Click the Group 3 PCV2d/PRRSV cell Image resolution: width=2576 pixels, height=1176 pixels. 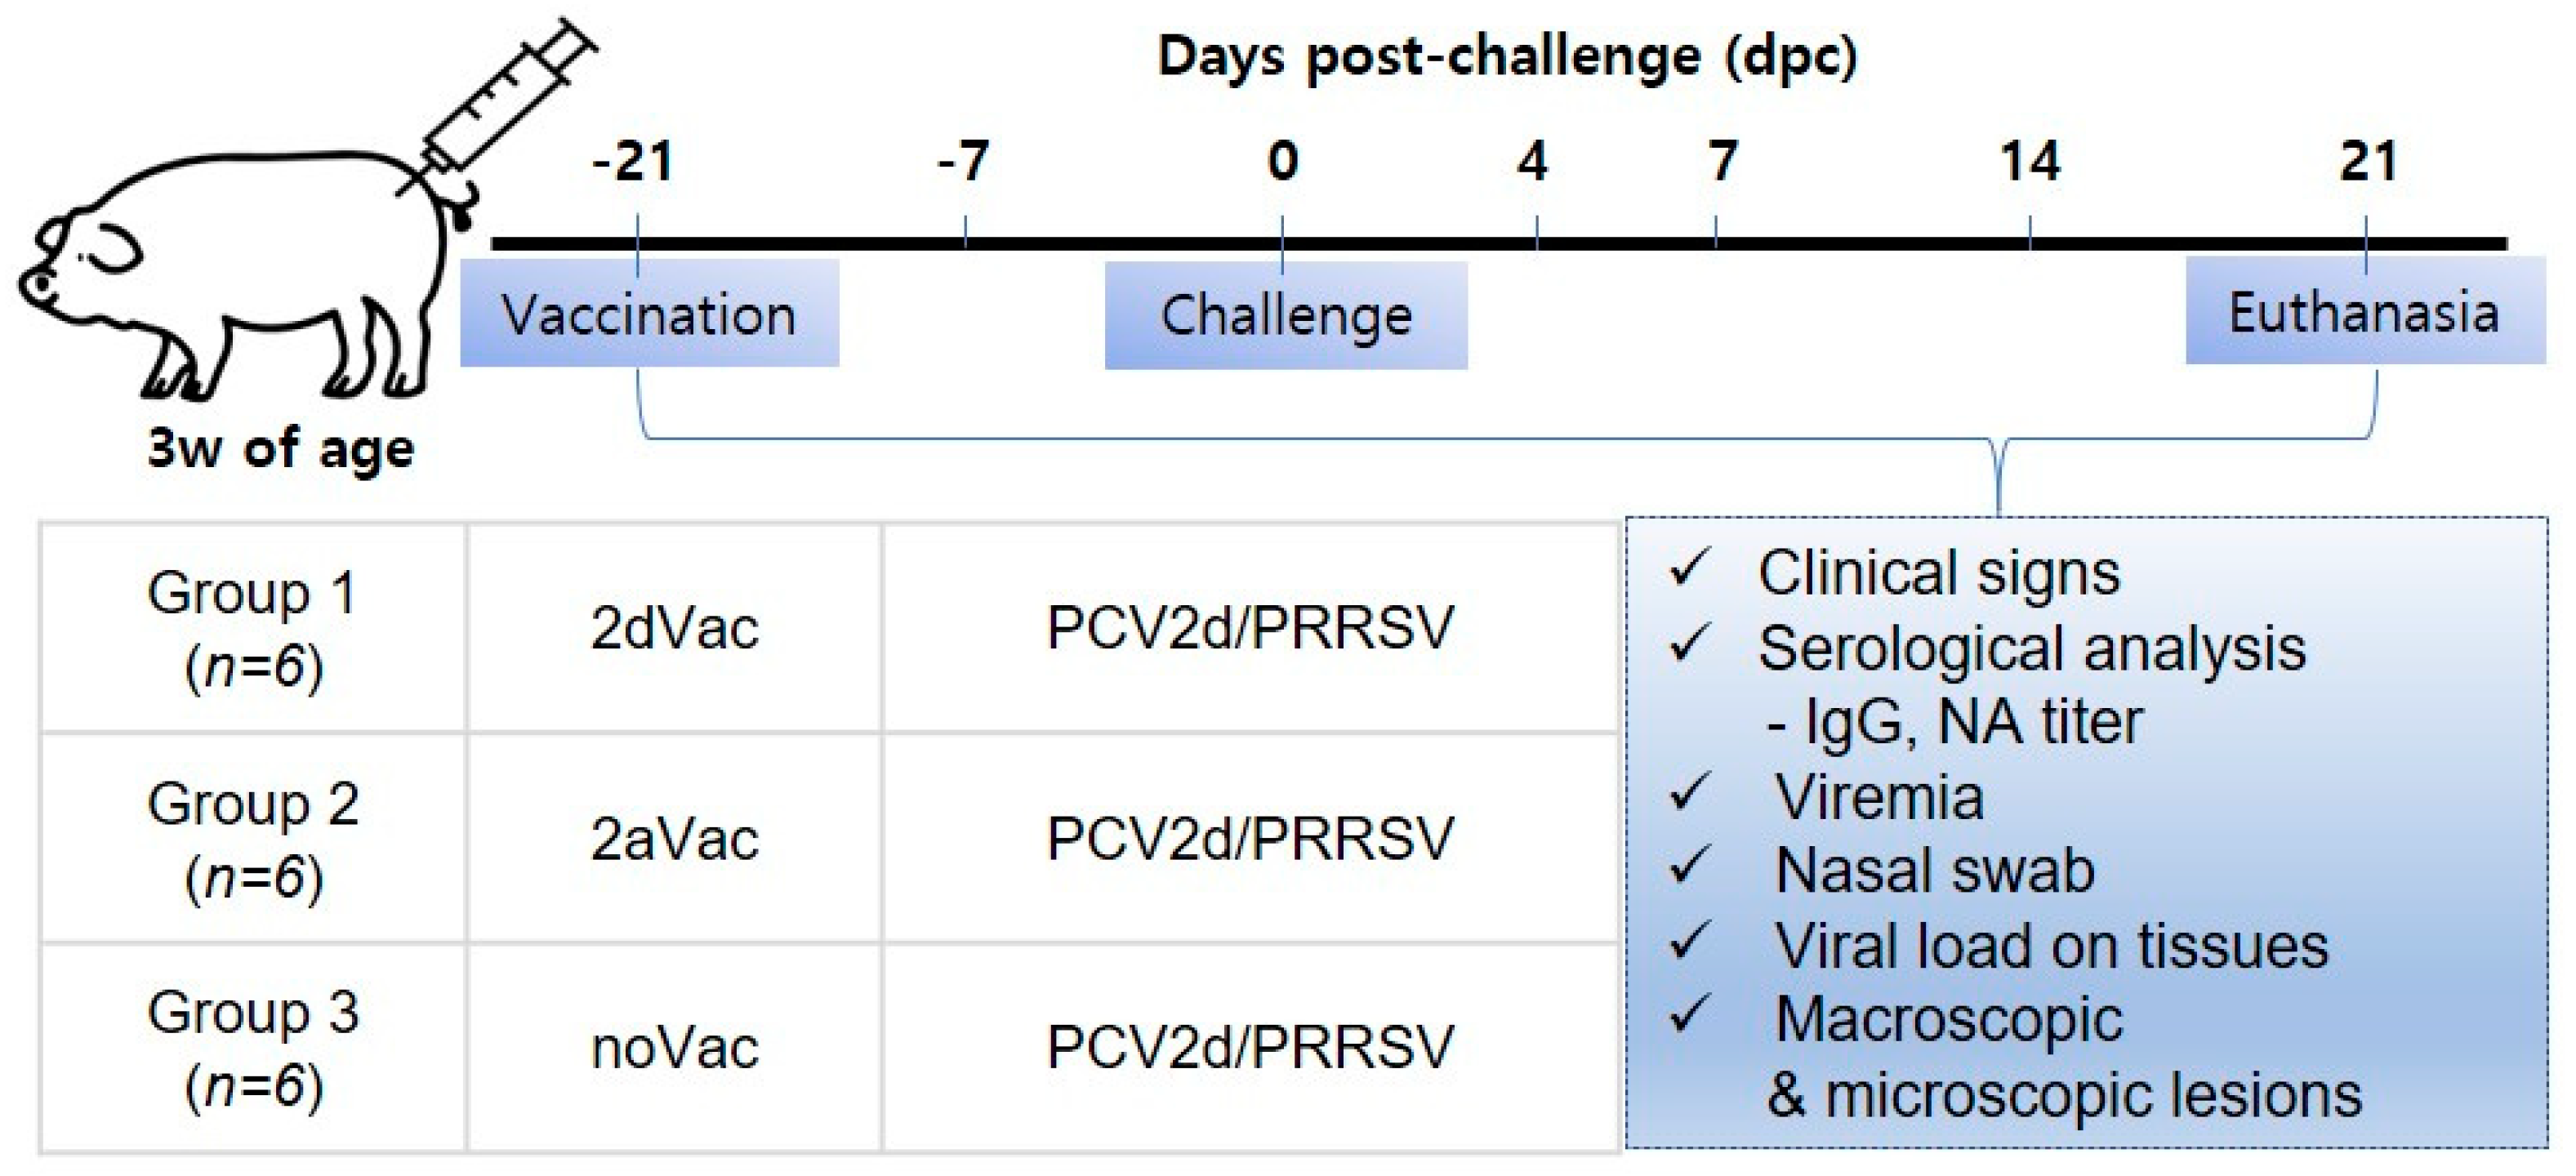1250,1048
